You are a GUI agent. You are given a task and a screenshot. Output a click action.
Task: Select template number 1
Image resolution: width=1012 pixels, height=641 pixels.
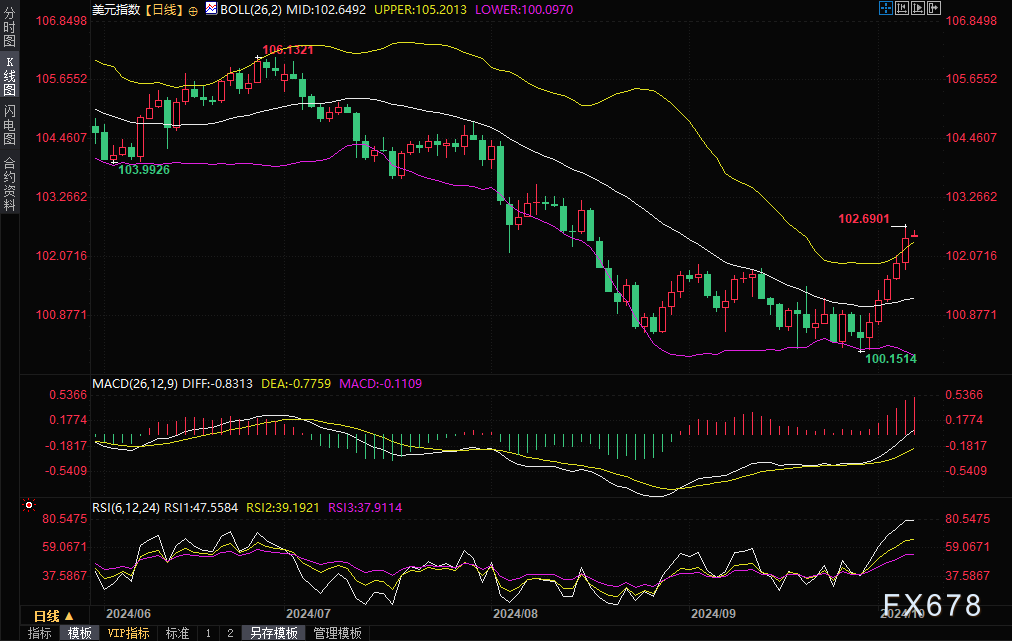[208, 633]
